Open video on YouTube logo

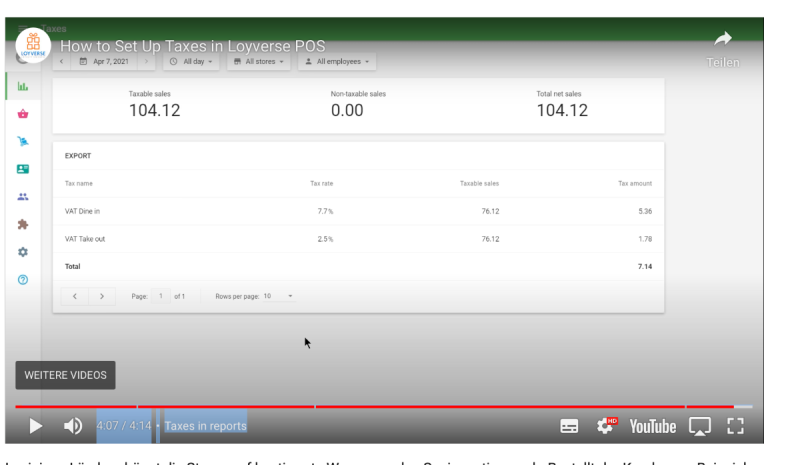(x=652, y=426)
